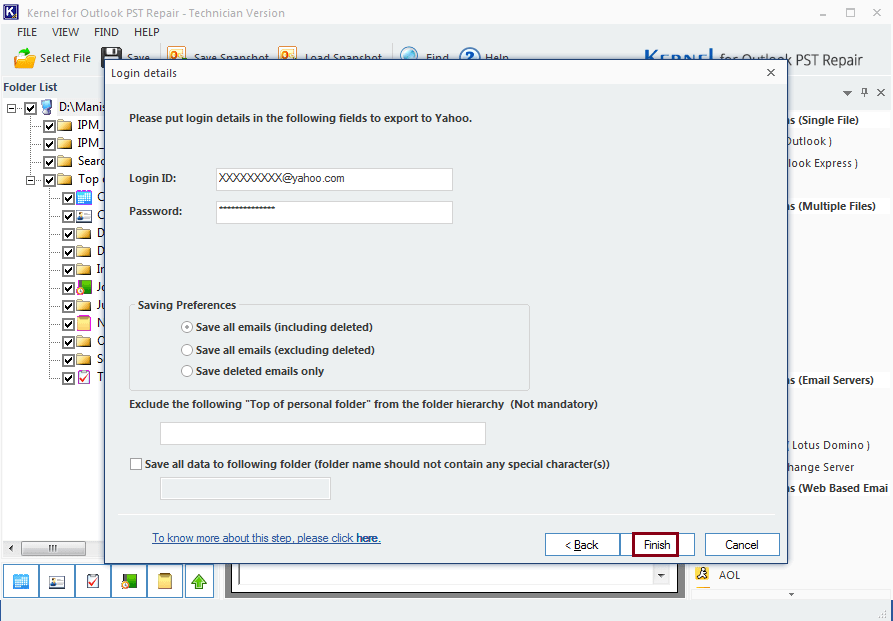This screenshot has height=621, width=893.
Task: Click the question mark Help toolbar icon
Action: point(469,55)
